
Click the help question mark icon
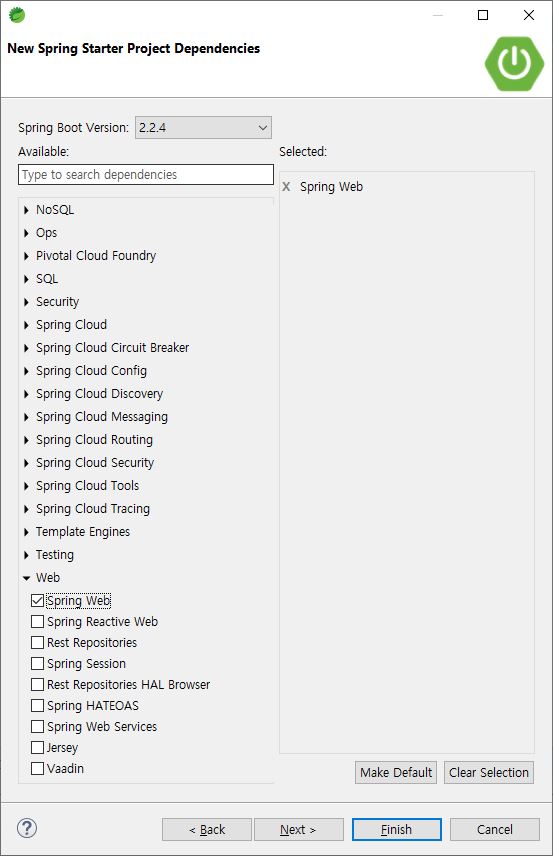[27, 828]
